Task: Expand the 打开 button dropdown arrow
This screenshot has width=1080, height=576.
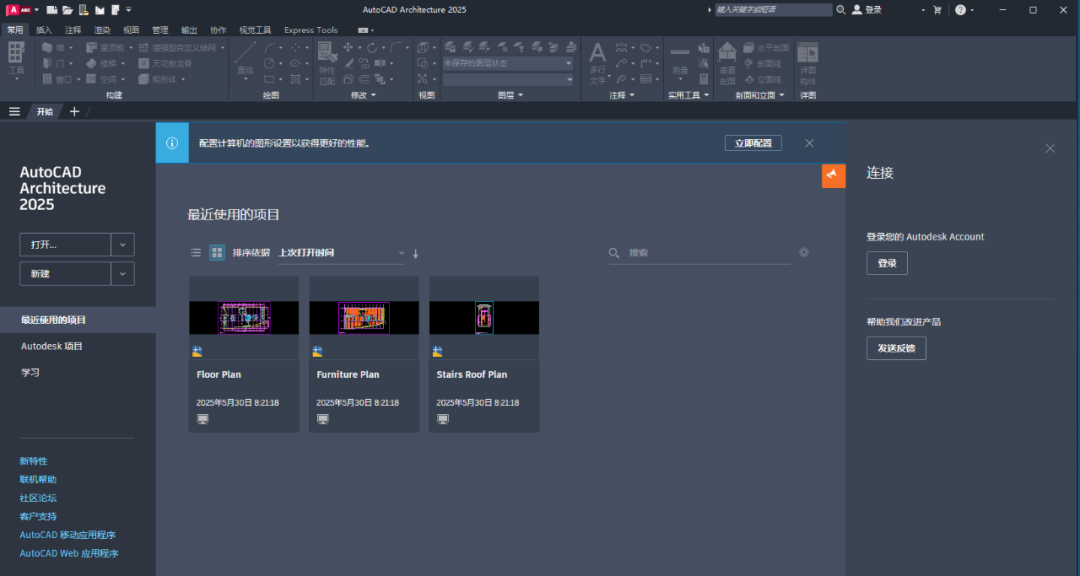Action: (122, 245)
